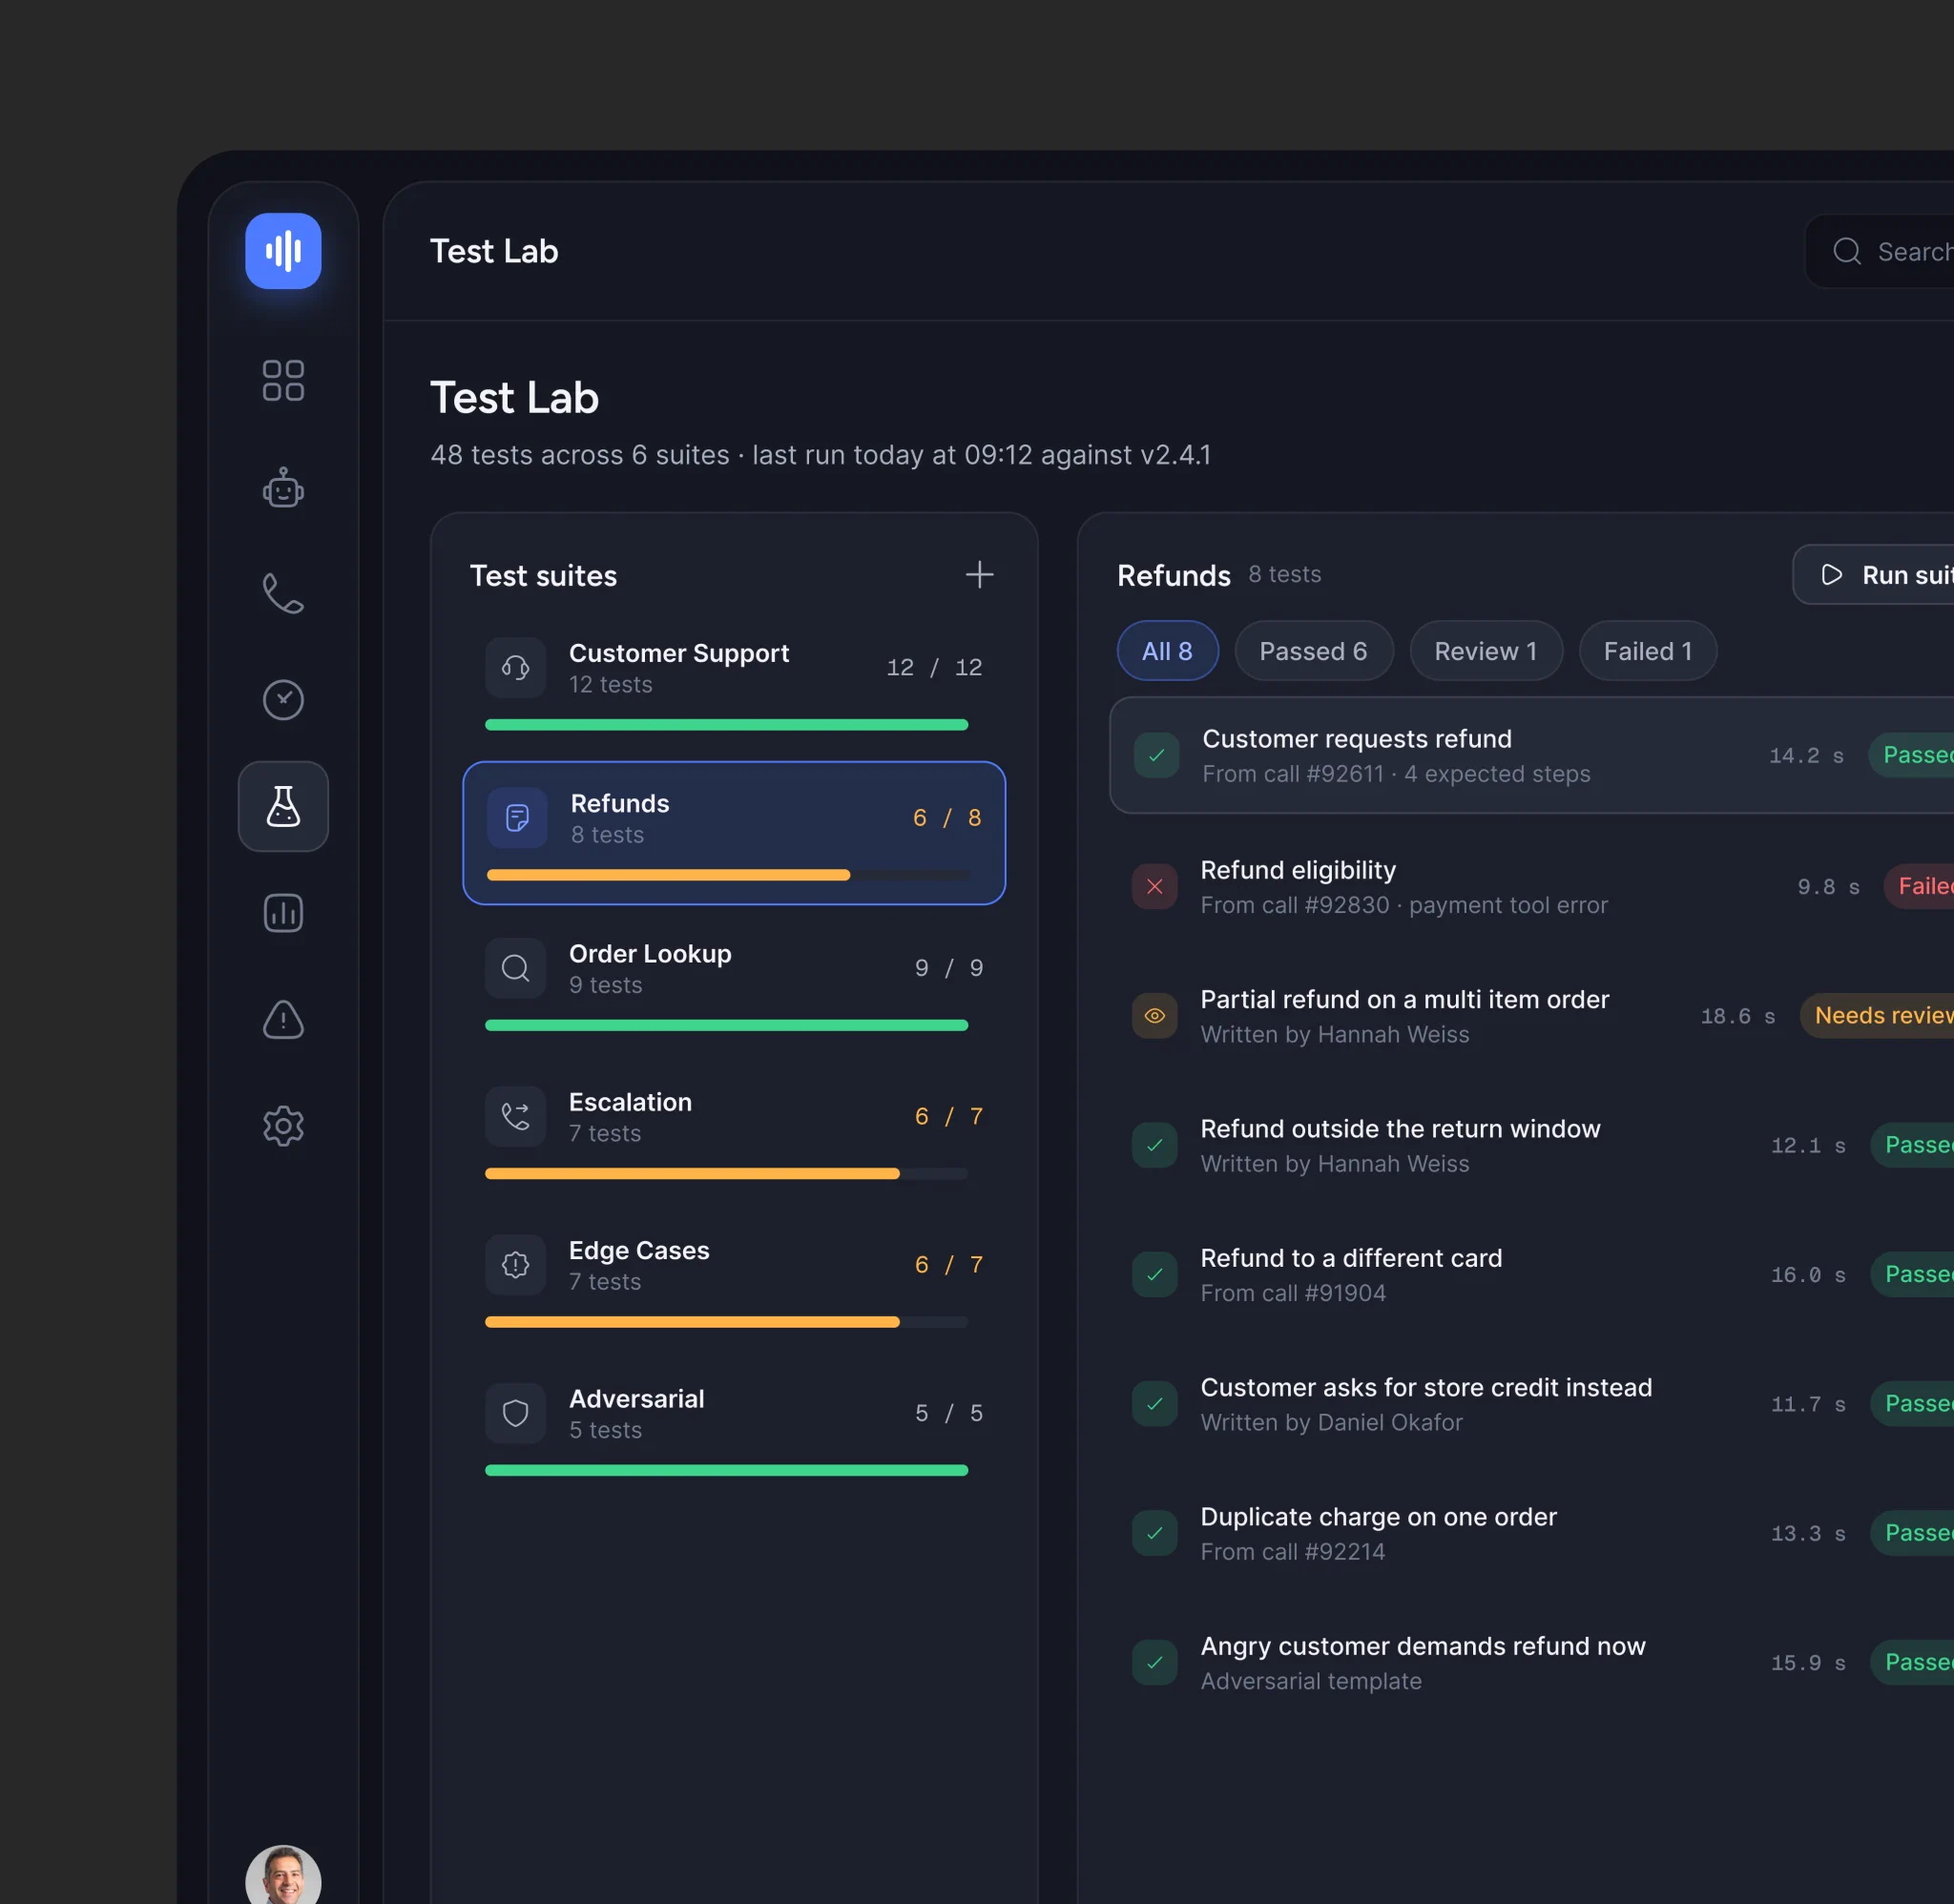Click the user avatar photo

coord(283,1878)
